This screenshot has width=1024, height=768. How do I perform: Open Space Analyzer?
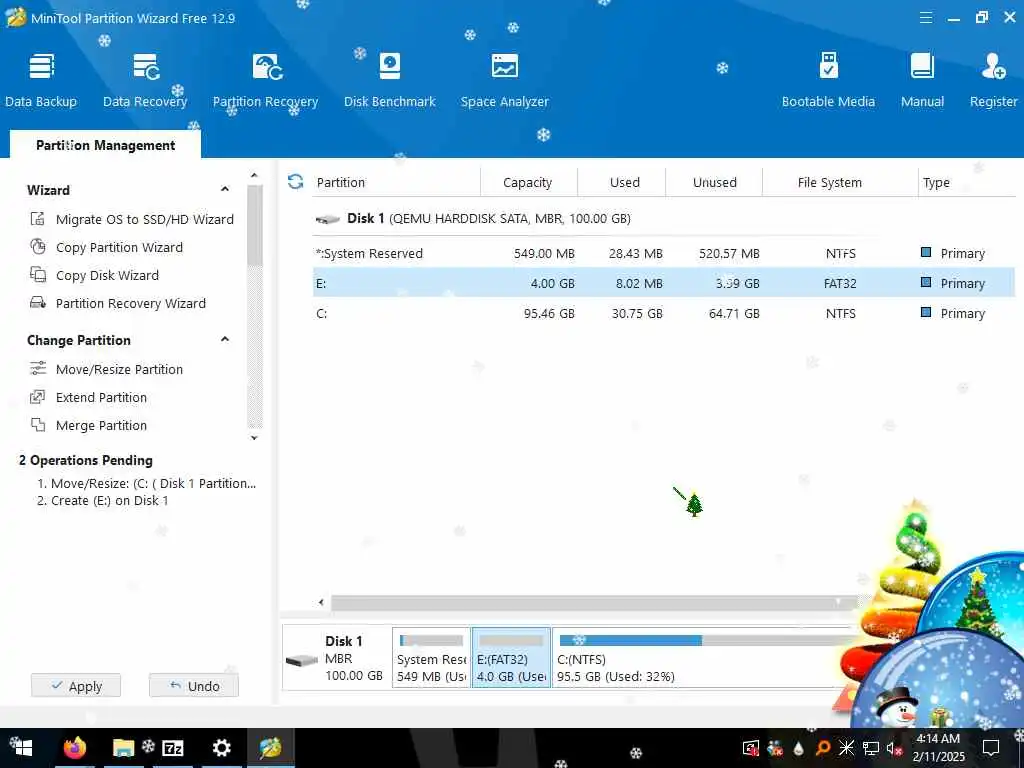[x=504, y=80]
